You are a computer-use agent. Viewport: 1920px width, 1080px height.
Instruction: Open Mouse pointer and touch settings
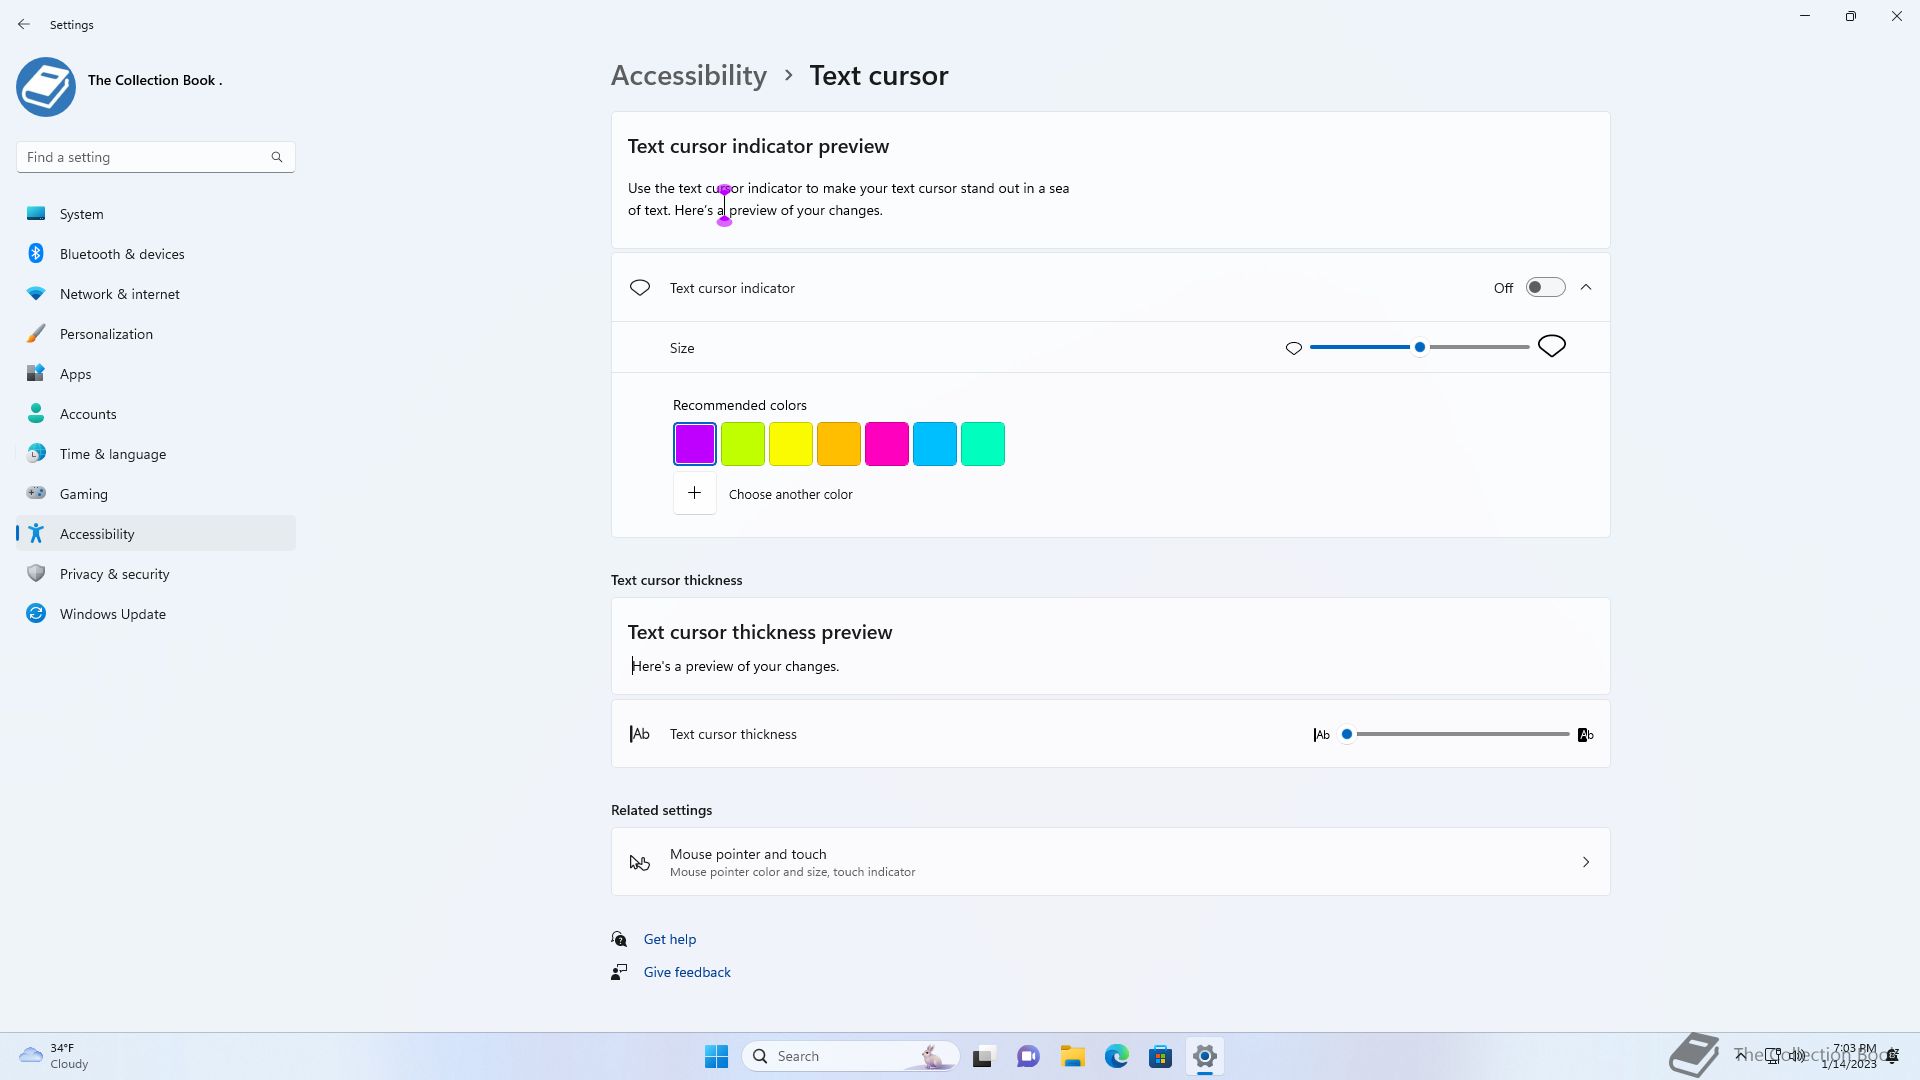(x=1110, y=862)
